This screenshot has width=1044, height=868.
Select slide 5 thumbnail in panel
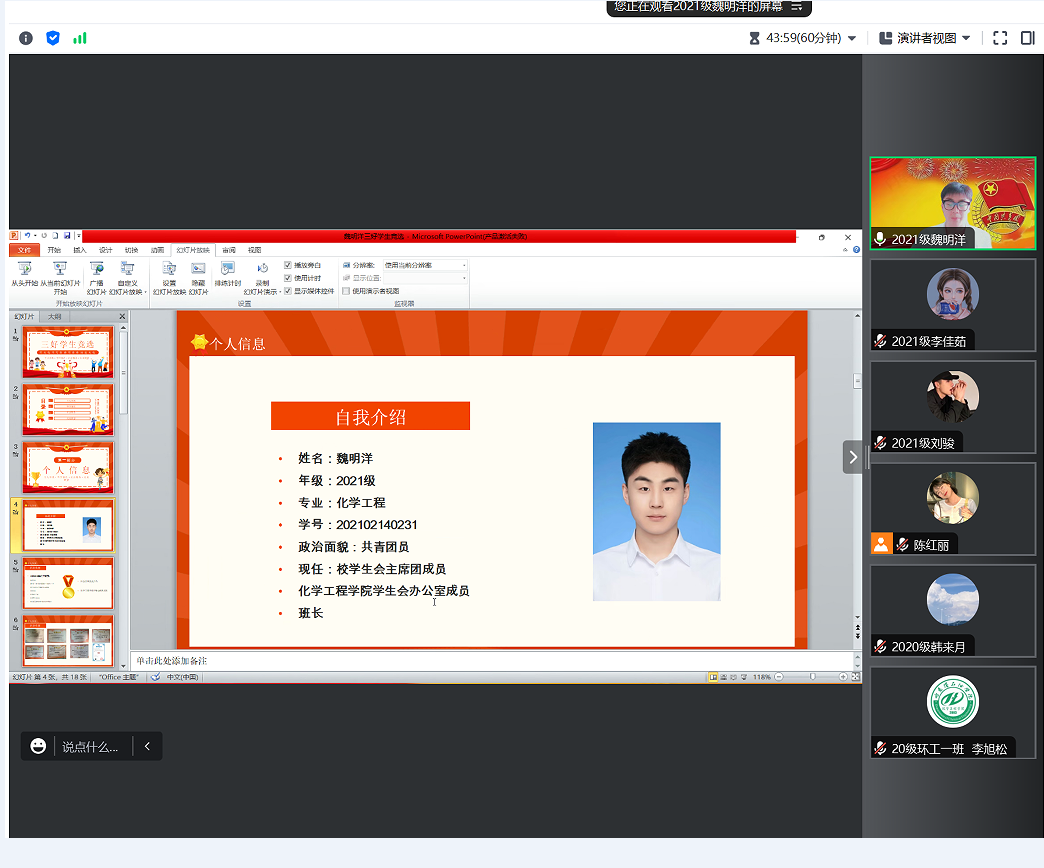(x=68, y=584)
